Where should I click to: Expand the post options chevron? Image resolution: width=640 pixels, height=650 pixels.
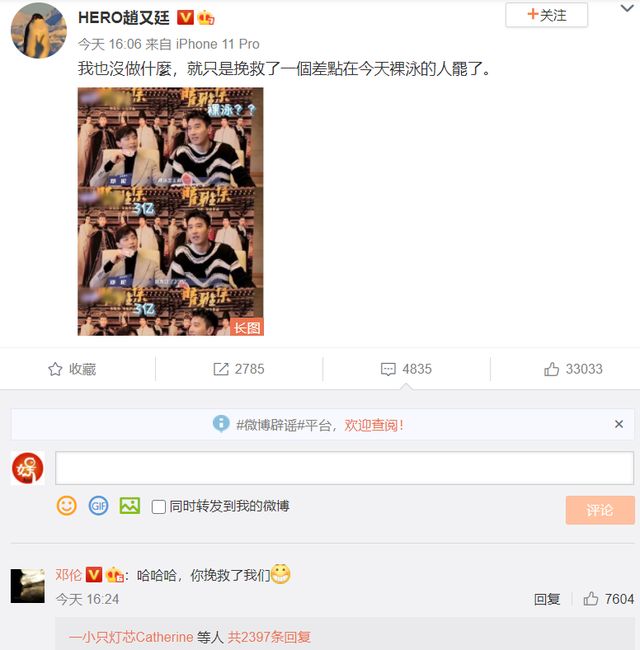click(x=627, y=8)
